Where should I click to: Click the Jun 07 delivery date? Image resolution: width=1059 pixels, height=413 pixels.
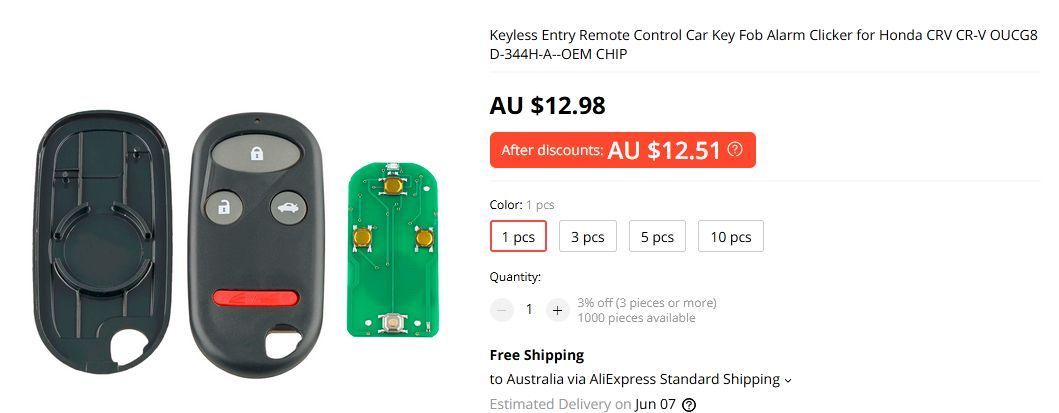(x=655, y=404)
